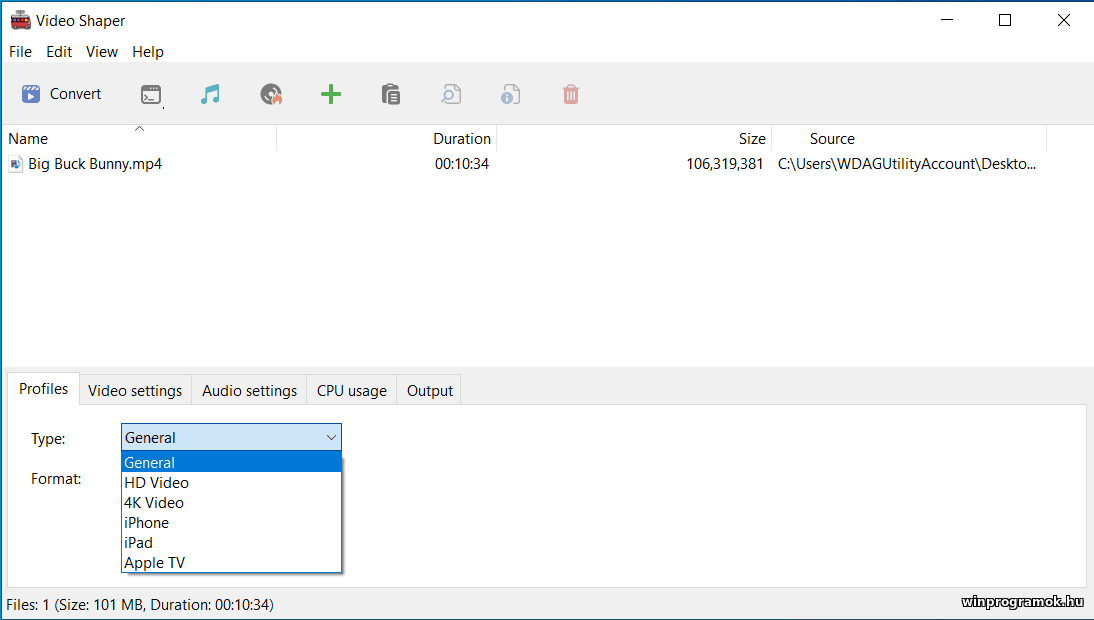1094x620 pixels.
Task: Click the file preview magnifier icon
Action: coord(451,95)
